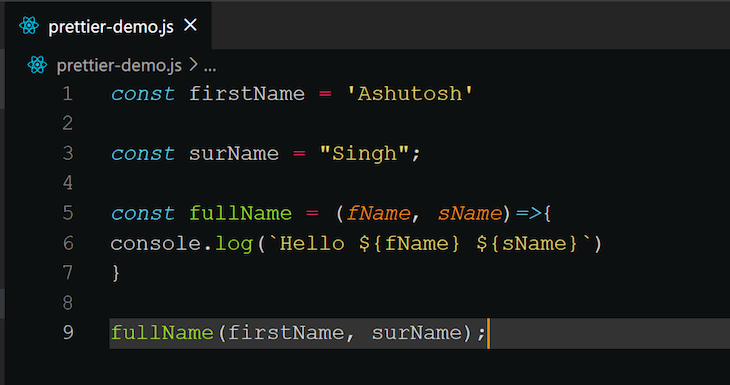The width and height of the screenshot is (730, 385).
Task: Click the surName argument on line 9
Action: (x=417, y=333)
